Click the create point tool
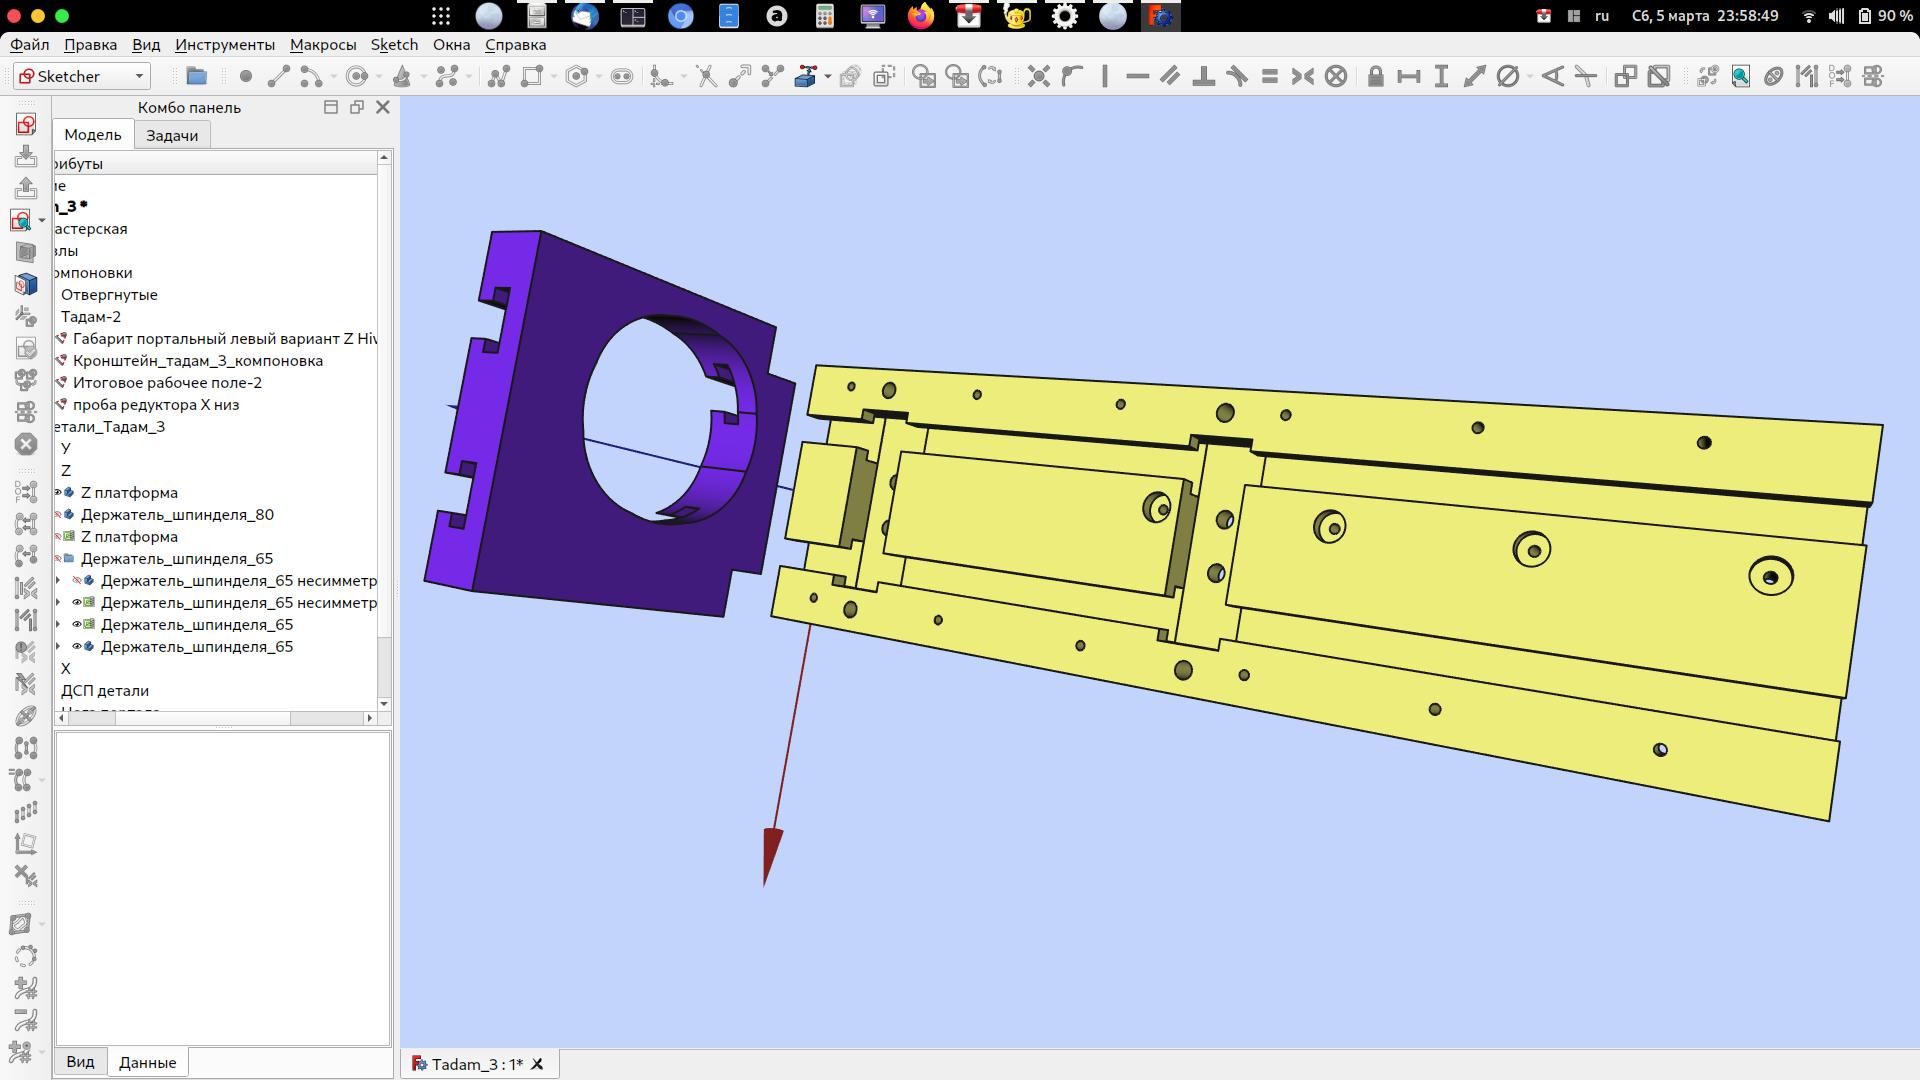 coord(246,76)
